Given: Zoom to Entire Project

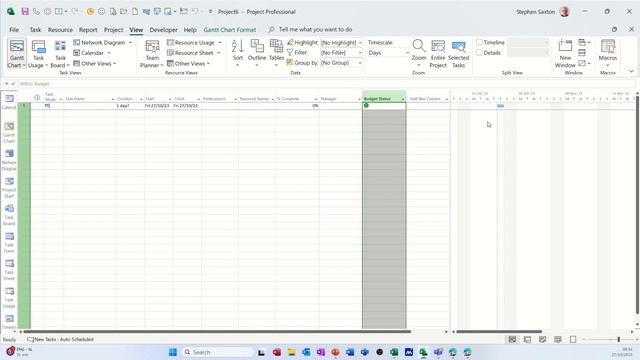Looking at the screenshot, I should click(x=438, y=54).
